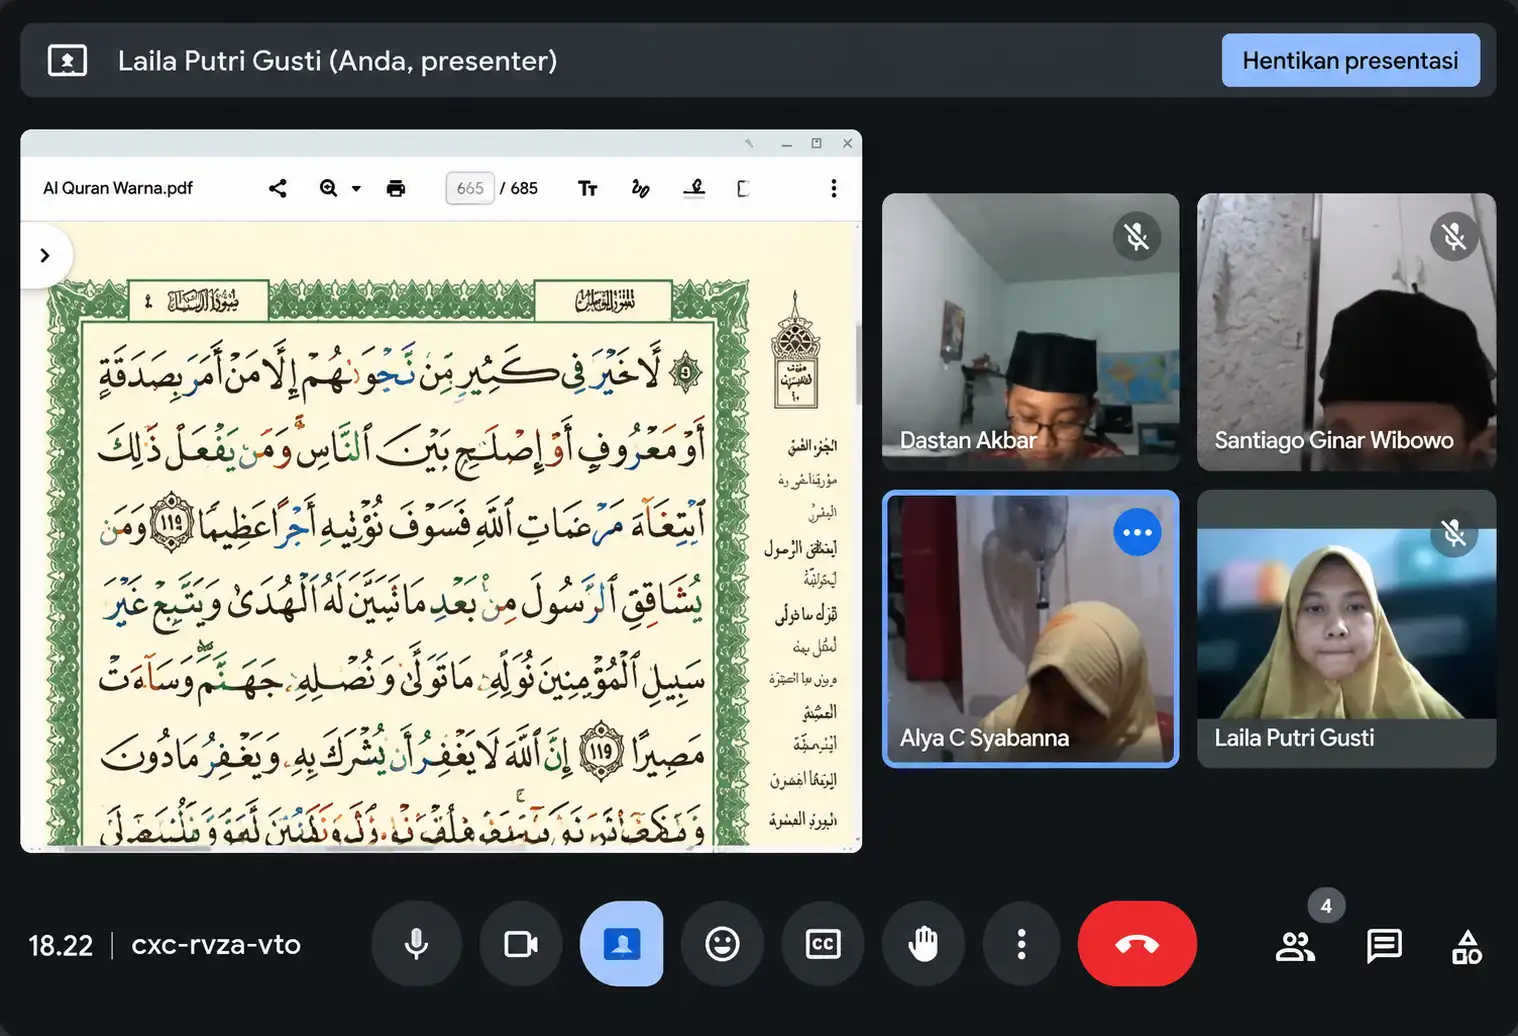
Task: Share the Al Quran Warna.pdf file
Action: click(278, 188)
